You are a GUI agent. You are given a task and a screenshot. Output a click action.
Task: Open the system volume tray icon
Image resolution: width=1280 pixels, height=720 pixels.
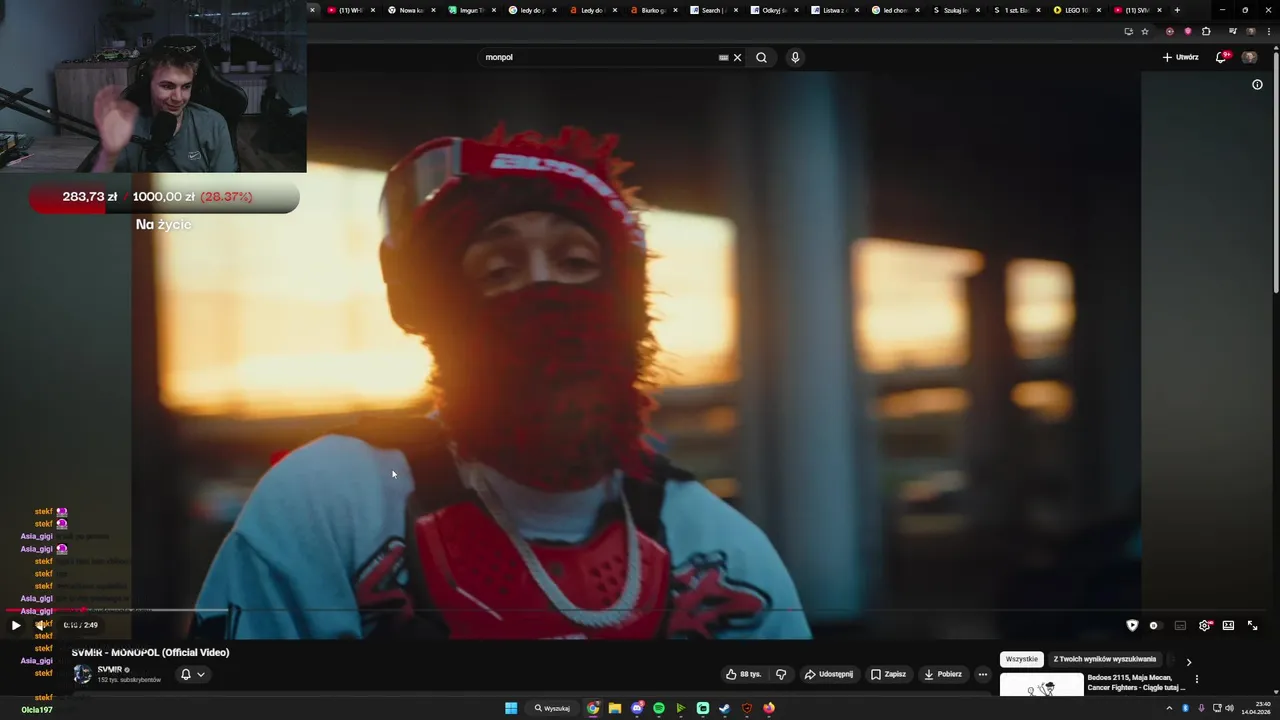click(1229, 708)
